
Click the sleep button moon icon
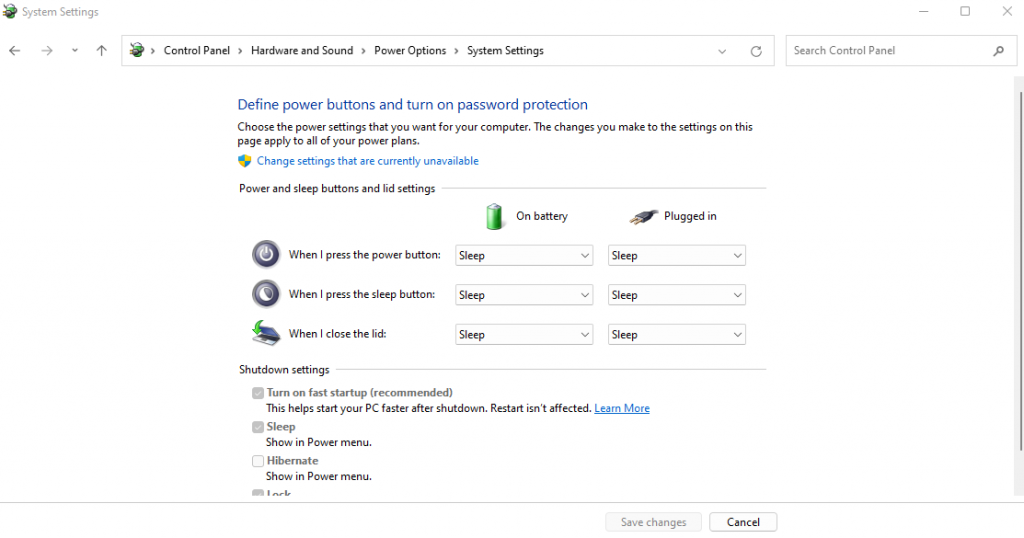click(266, 294)
